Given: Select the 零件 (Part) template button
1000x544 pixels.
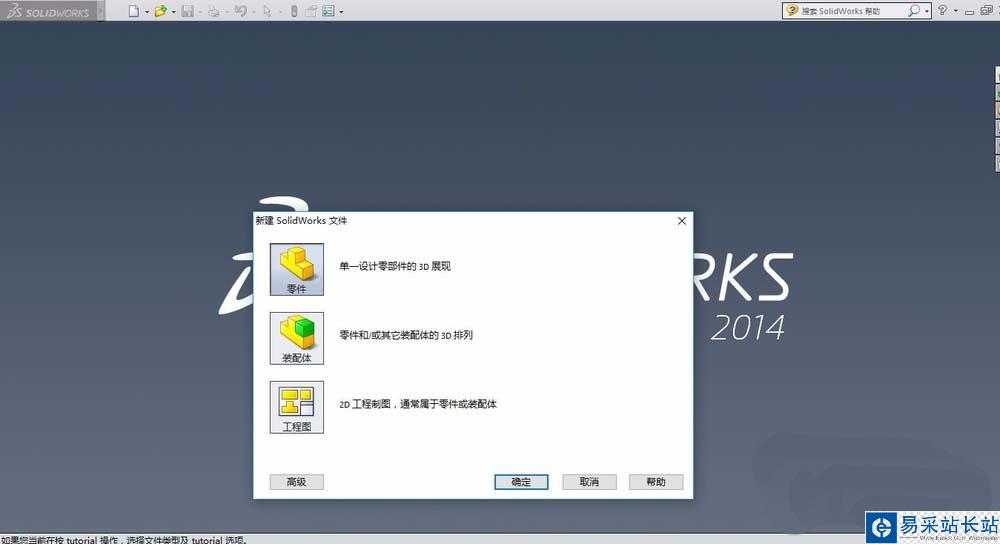Looking at the screenshot, I should point(297,269).
